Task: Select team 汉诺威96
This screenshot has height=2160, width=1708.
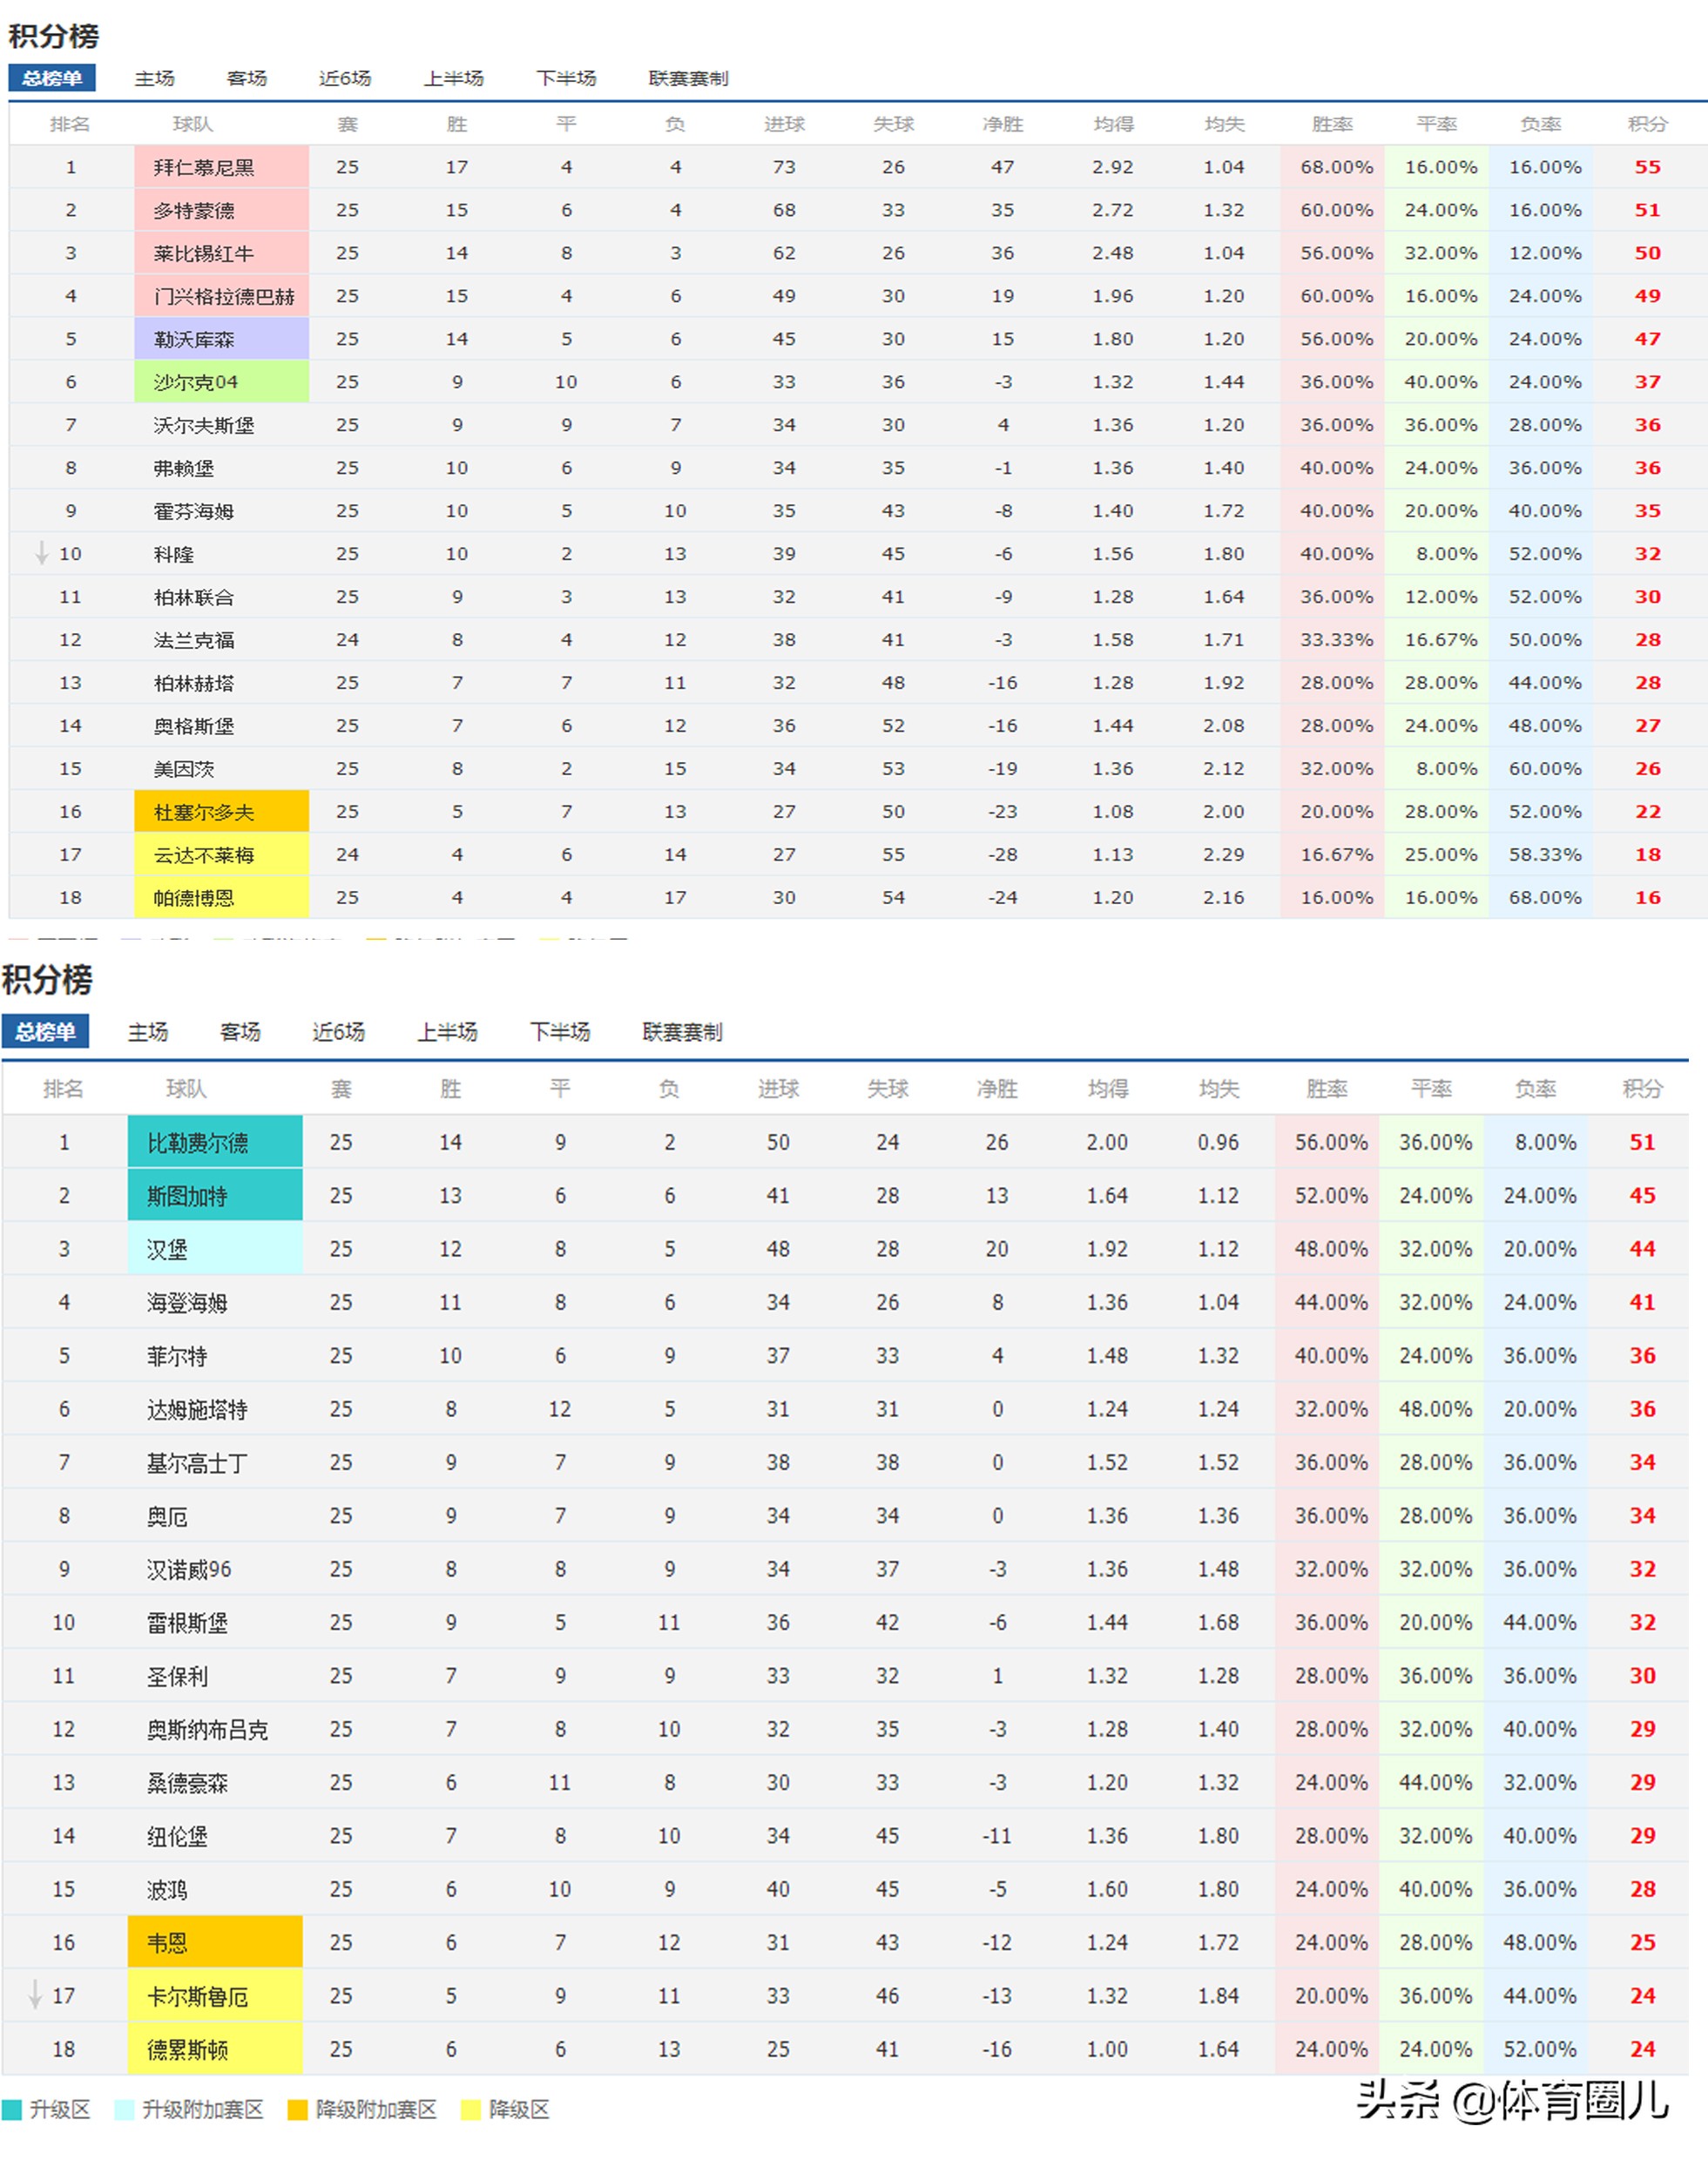Action: click(x=189, y=1569)
